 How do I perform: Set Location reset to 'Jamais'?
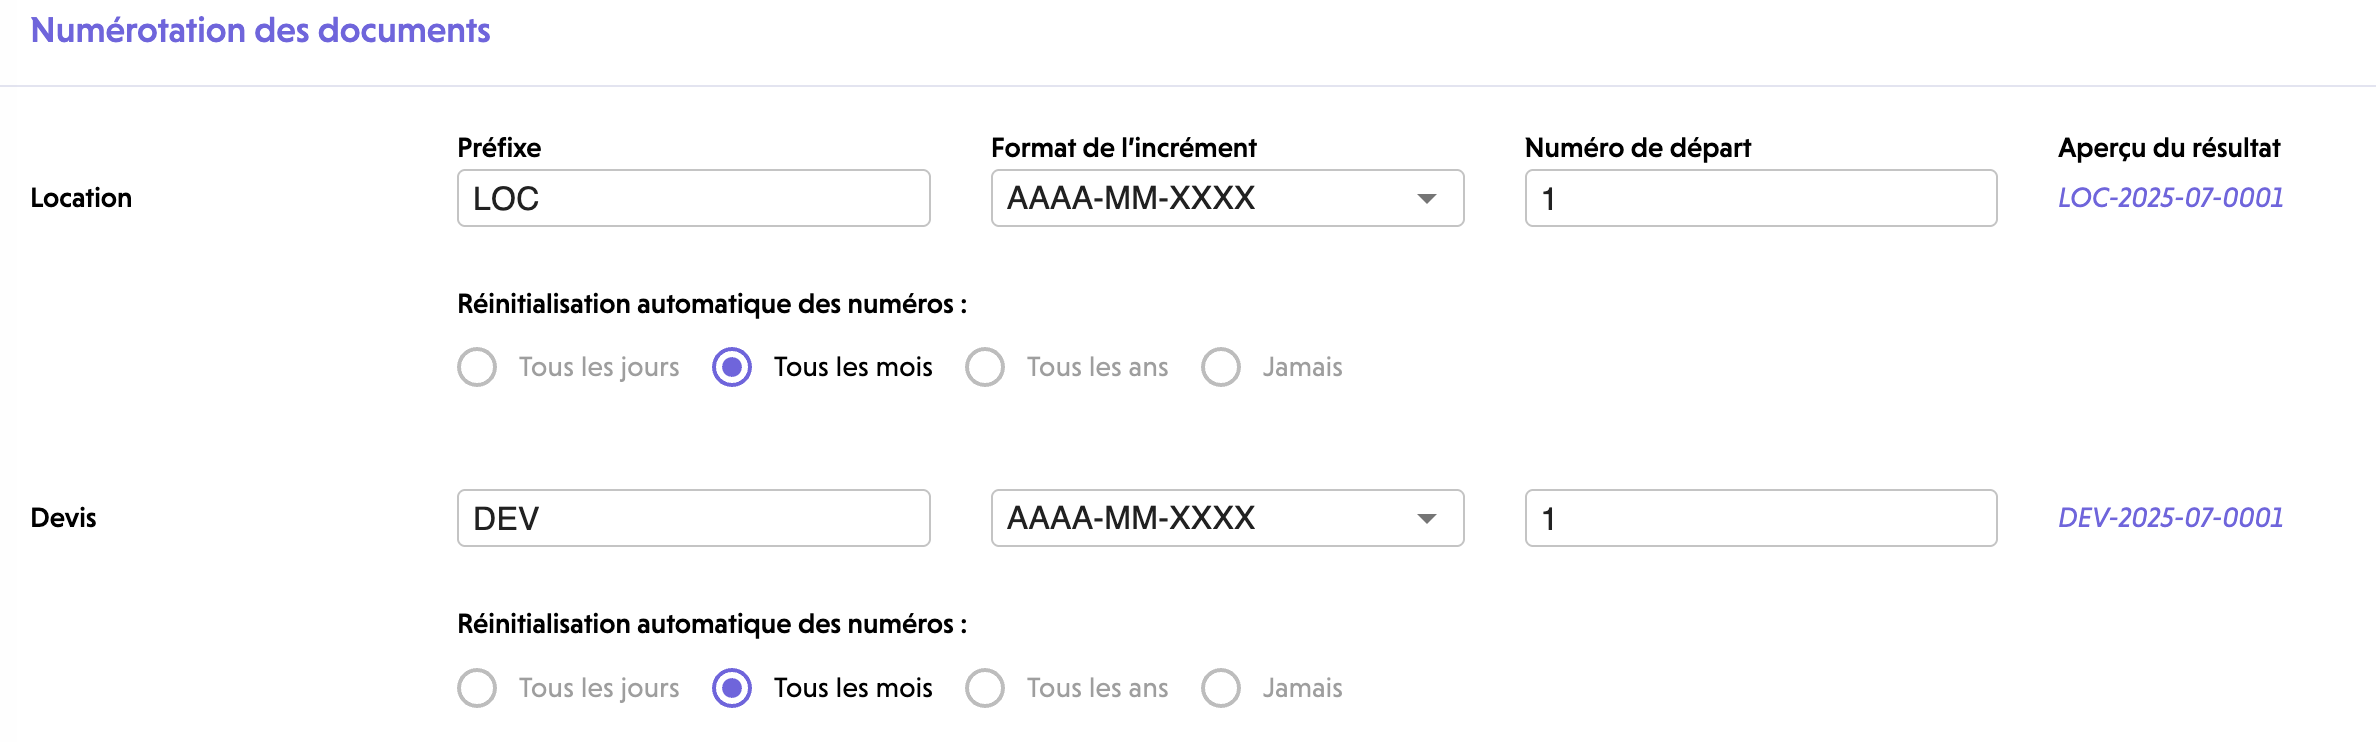(1221, 367)
